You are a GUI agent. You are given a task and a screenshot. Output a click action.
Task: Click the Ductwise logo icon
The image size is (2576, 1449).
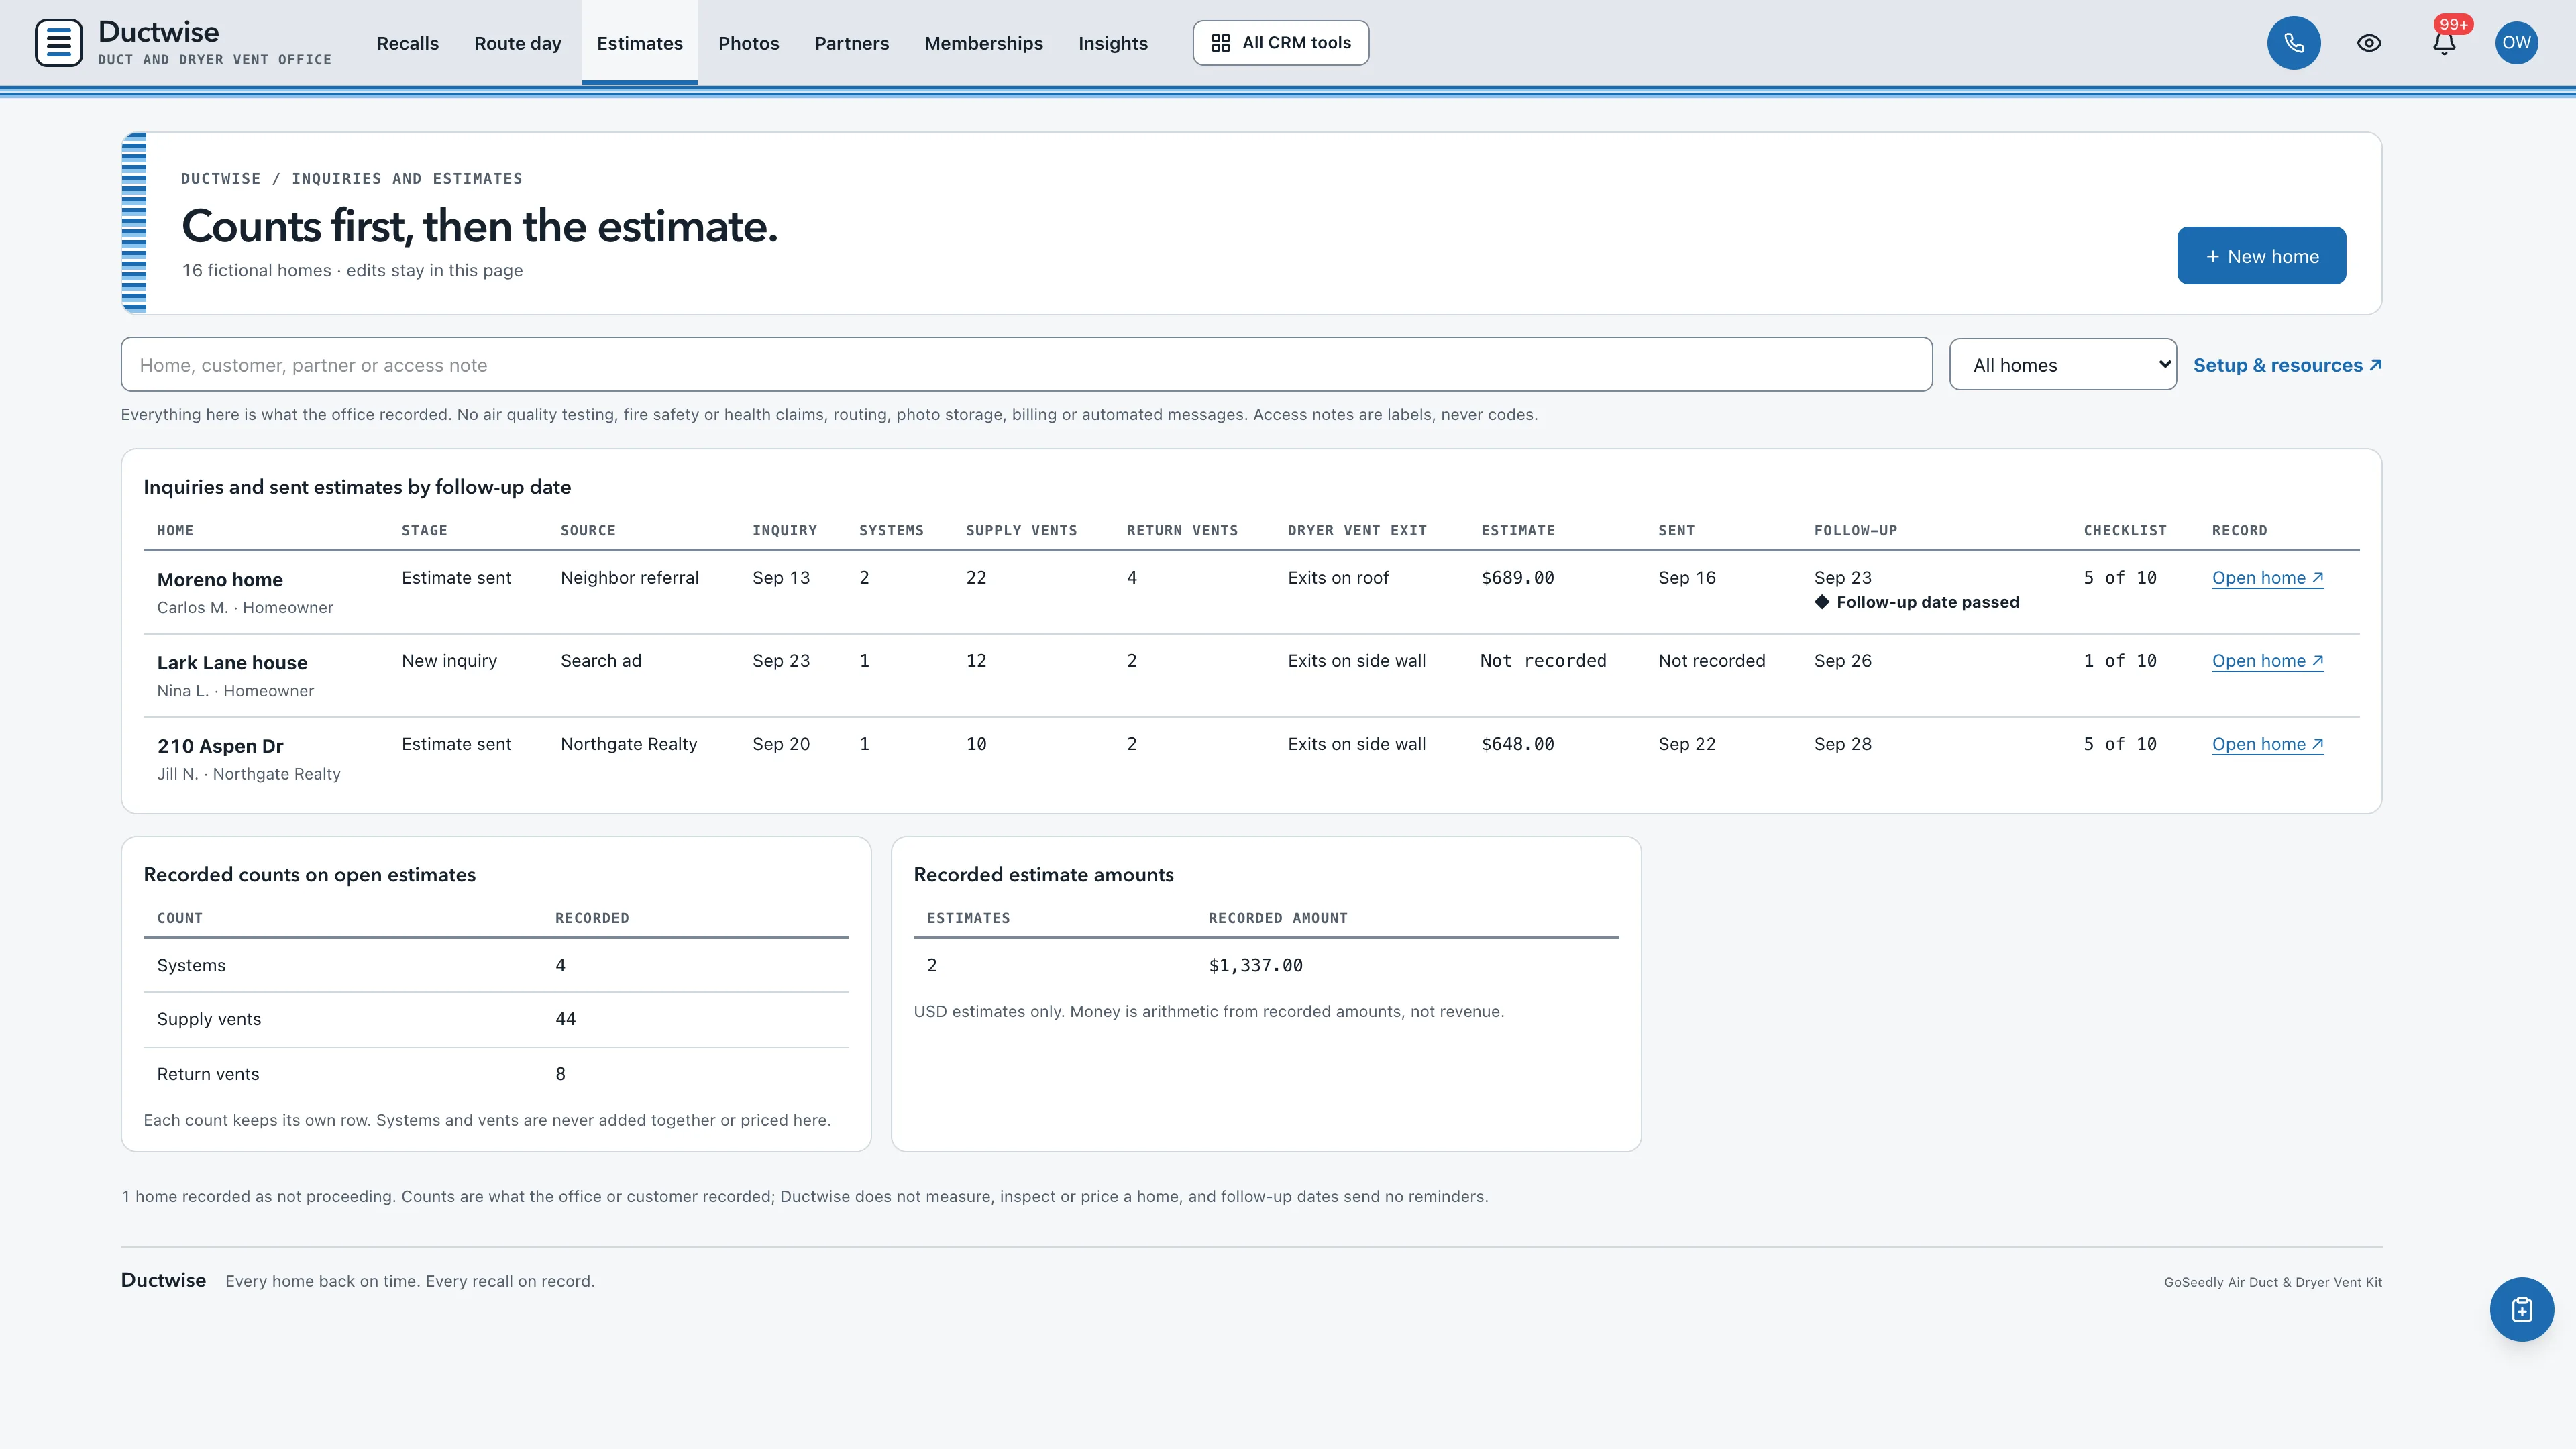point(58,43)
